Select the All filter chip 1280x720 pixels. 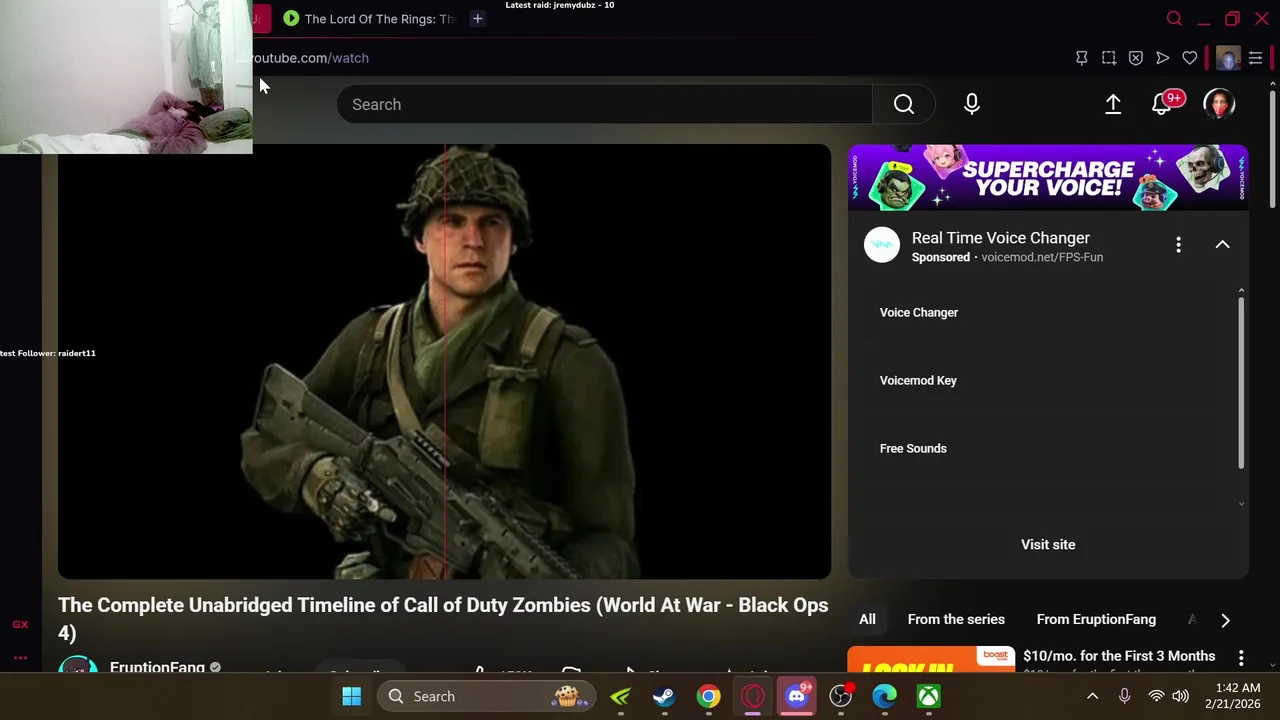[867, 619]
